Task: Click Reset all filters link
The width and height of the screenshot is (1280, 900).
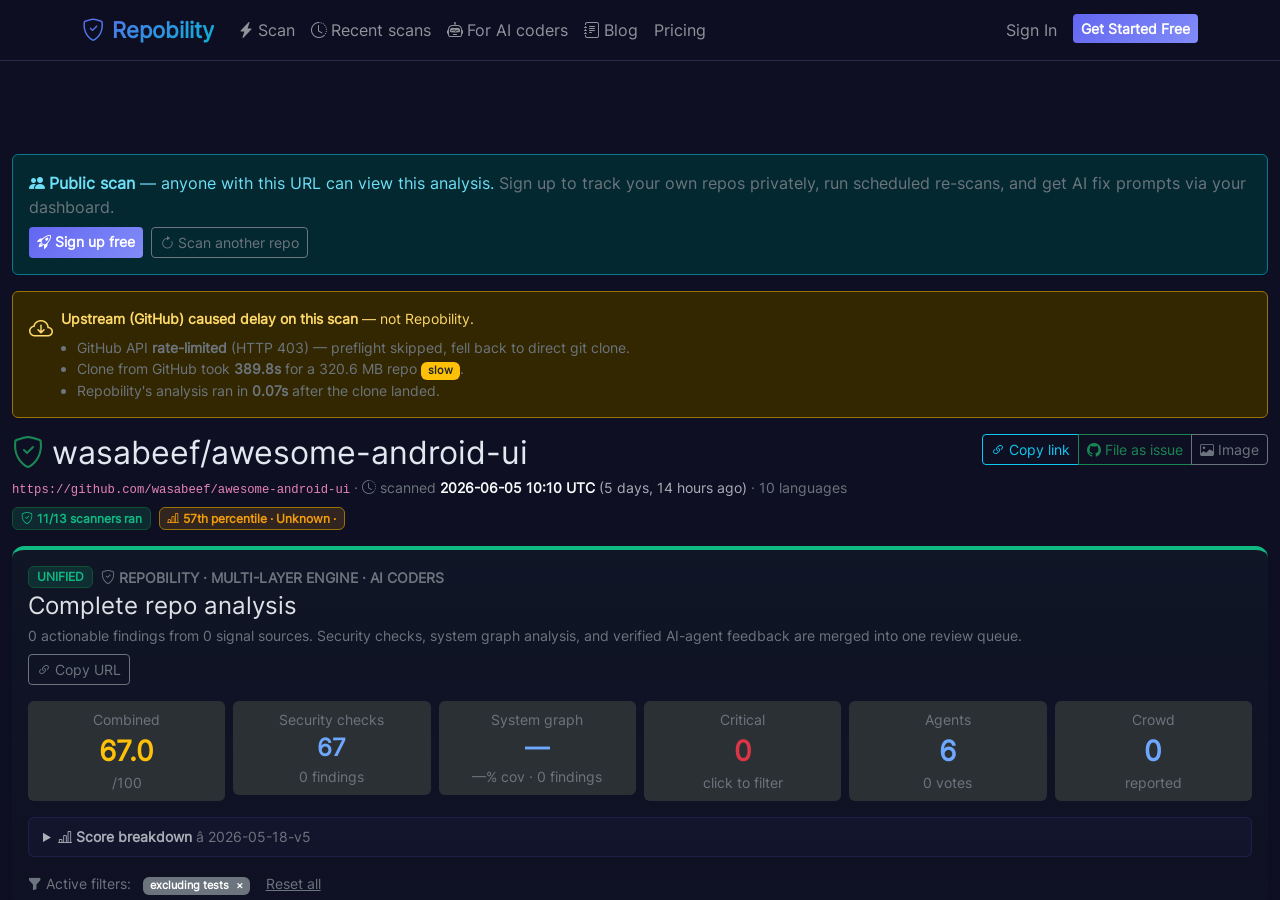Action: [293, 884]
